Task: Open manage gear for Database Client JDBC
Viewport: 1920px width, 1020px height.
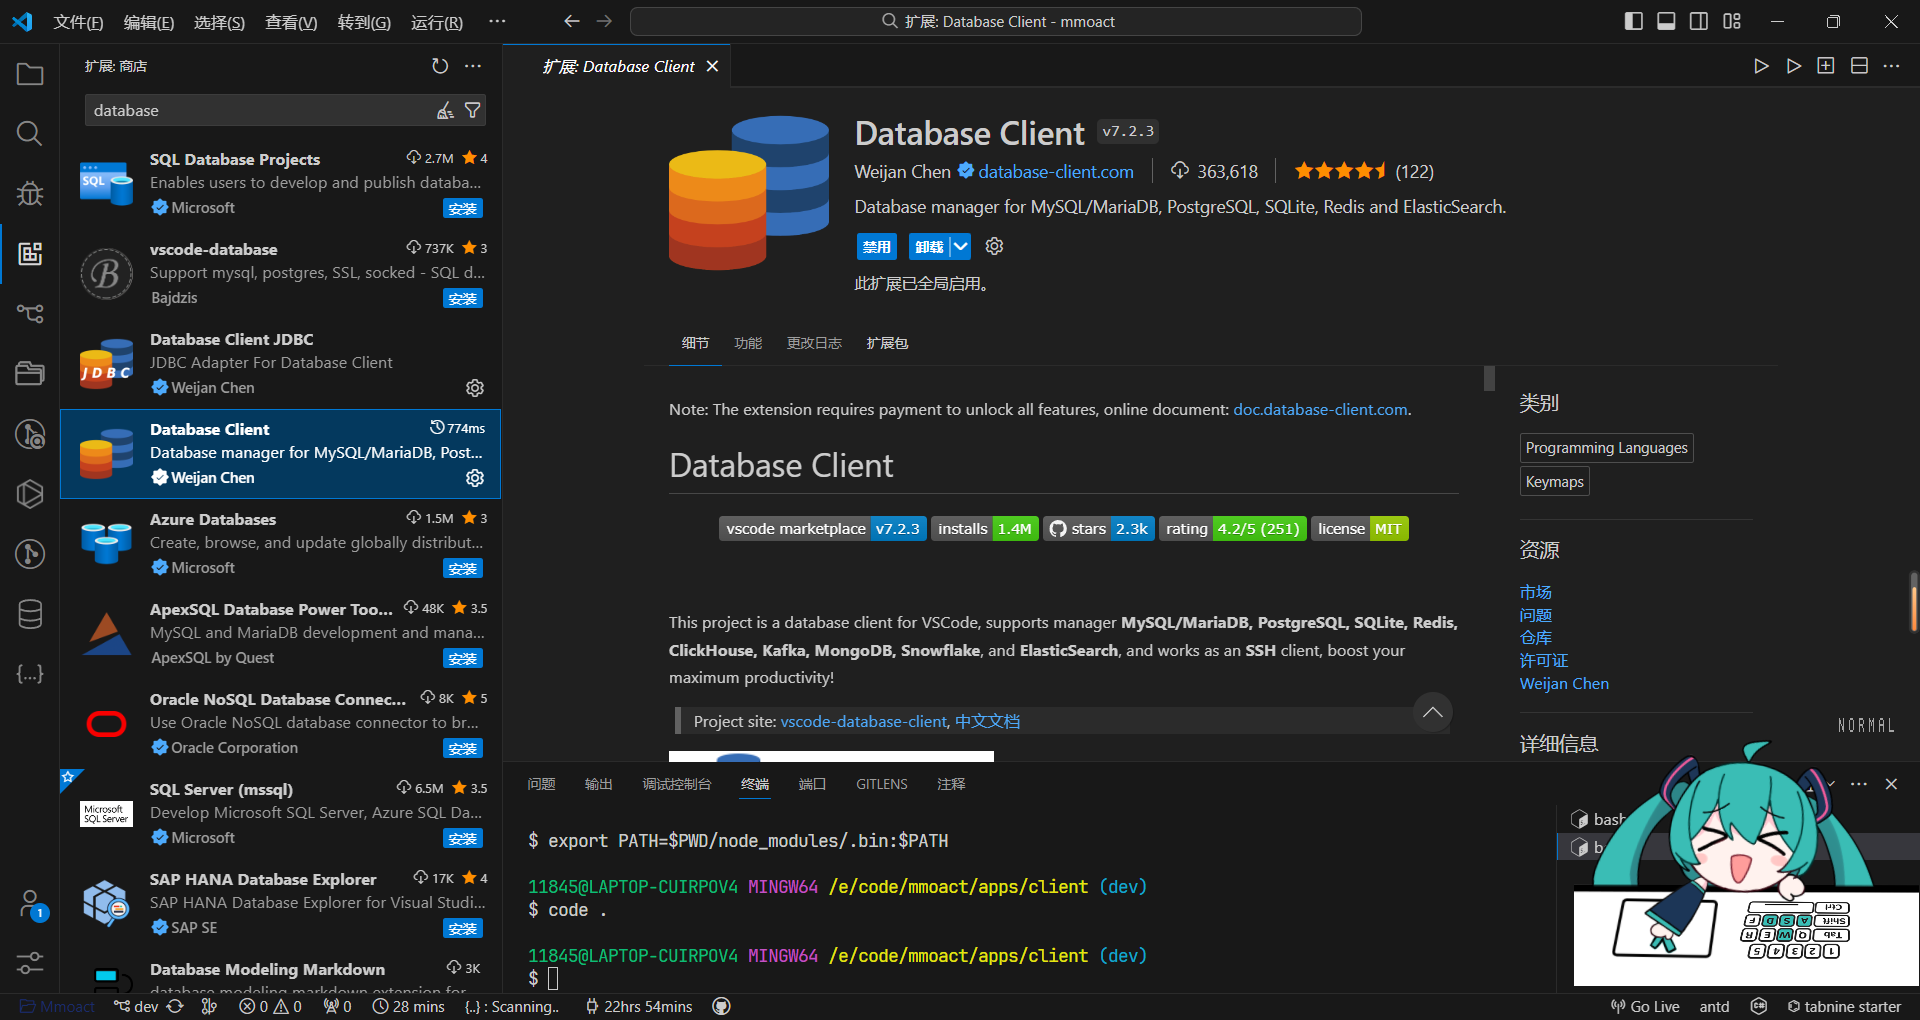Action: tap(475, 388)
